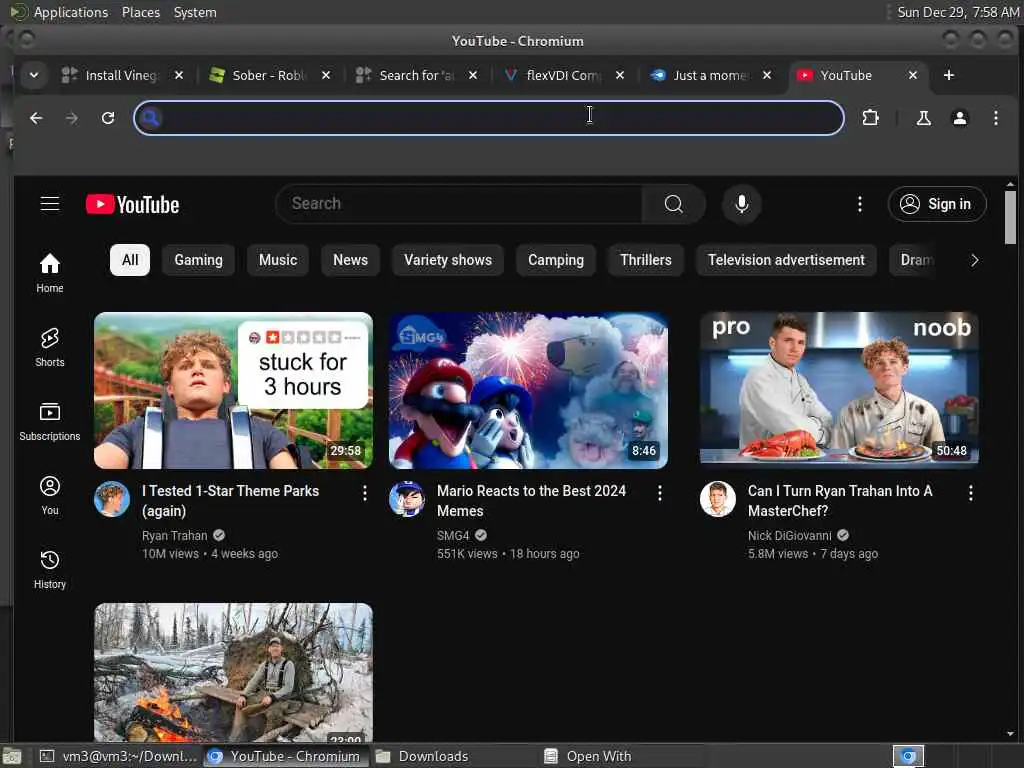Open SMG4 channel avatar
Viewport: 1024px width, 768px height.
(x=407, y=499)
